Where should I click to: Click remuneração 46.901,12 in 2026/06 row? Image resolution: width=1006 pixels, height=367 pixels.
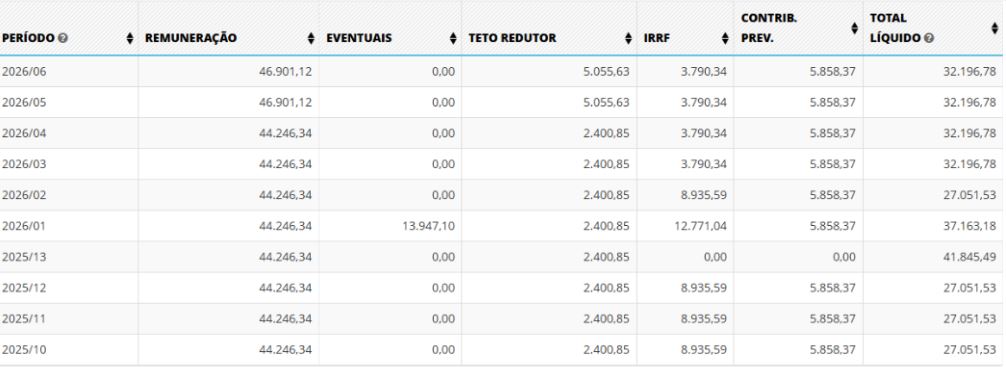[x=286, y=72]
